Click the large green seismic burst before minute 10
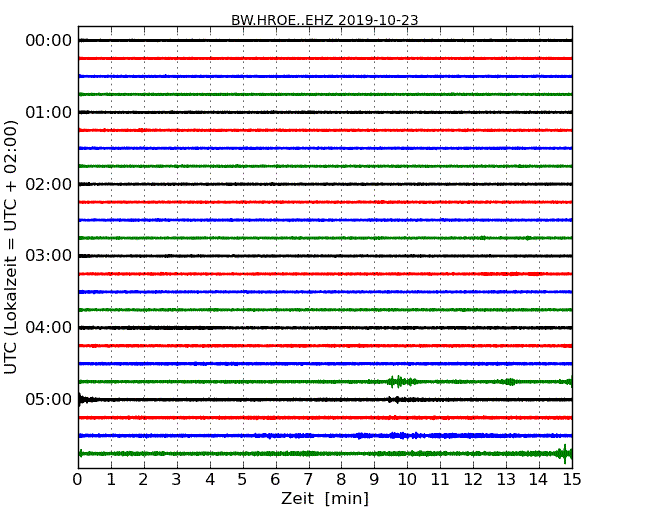This screenshot has height=520, width=650. (x=401, y=381)
